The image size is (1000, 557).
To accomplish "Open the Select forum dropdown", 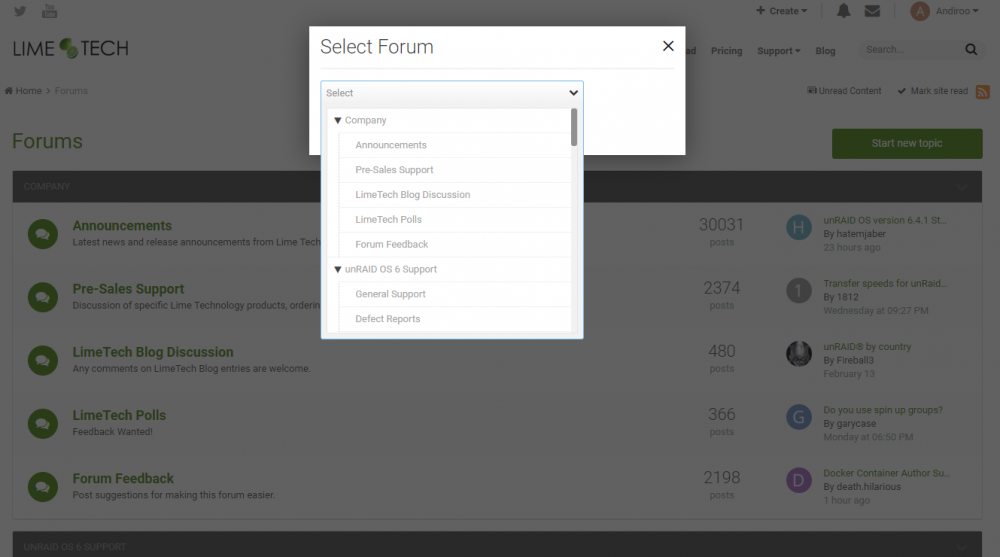I will (x=452, y=93).
